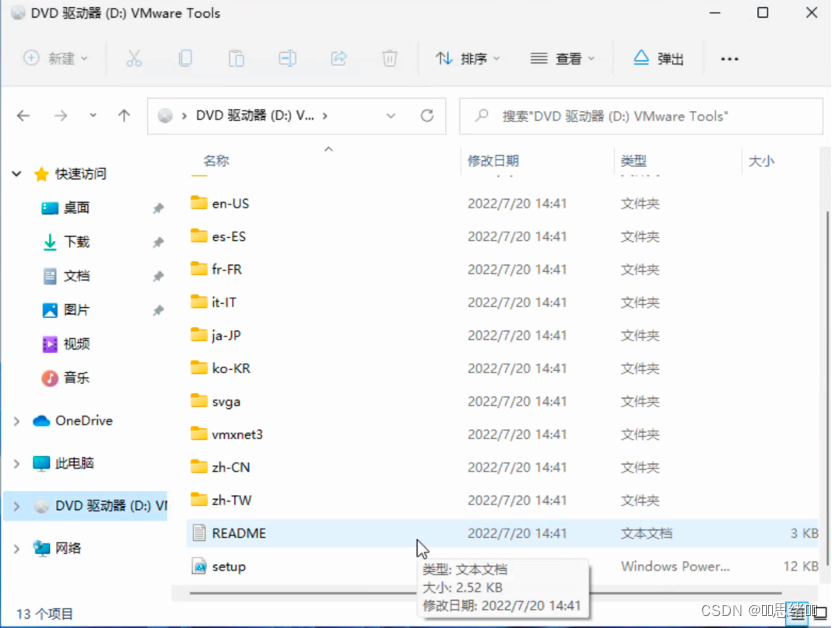The image size is (832, 628).
Task: Select Network (网络) in sidebar
Action: coord(57,548)
